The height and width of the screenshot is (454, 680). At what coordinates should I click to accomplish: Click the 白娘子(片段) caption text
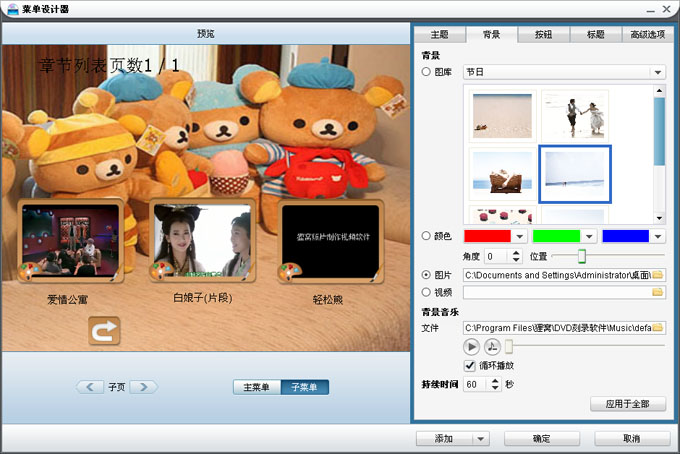click(203, 298)
